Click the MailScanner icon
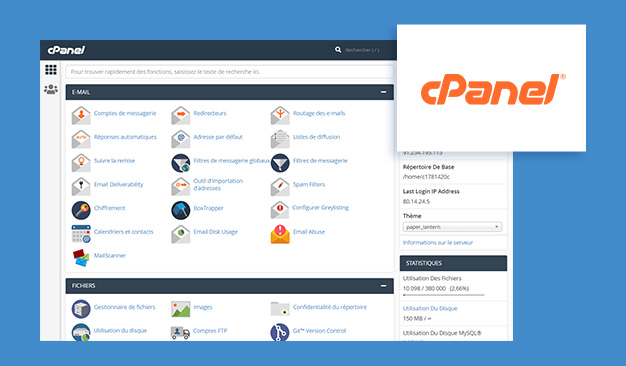 click(x=81, y=257)
